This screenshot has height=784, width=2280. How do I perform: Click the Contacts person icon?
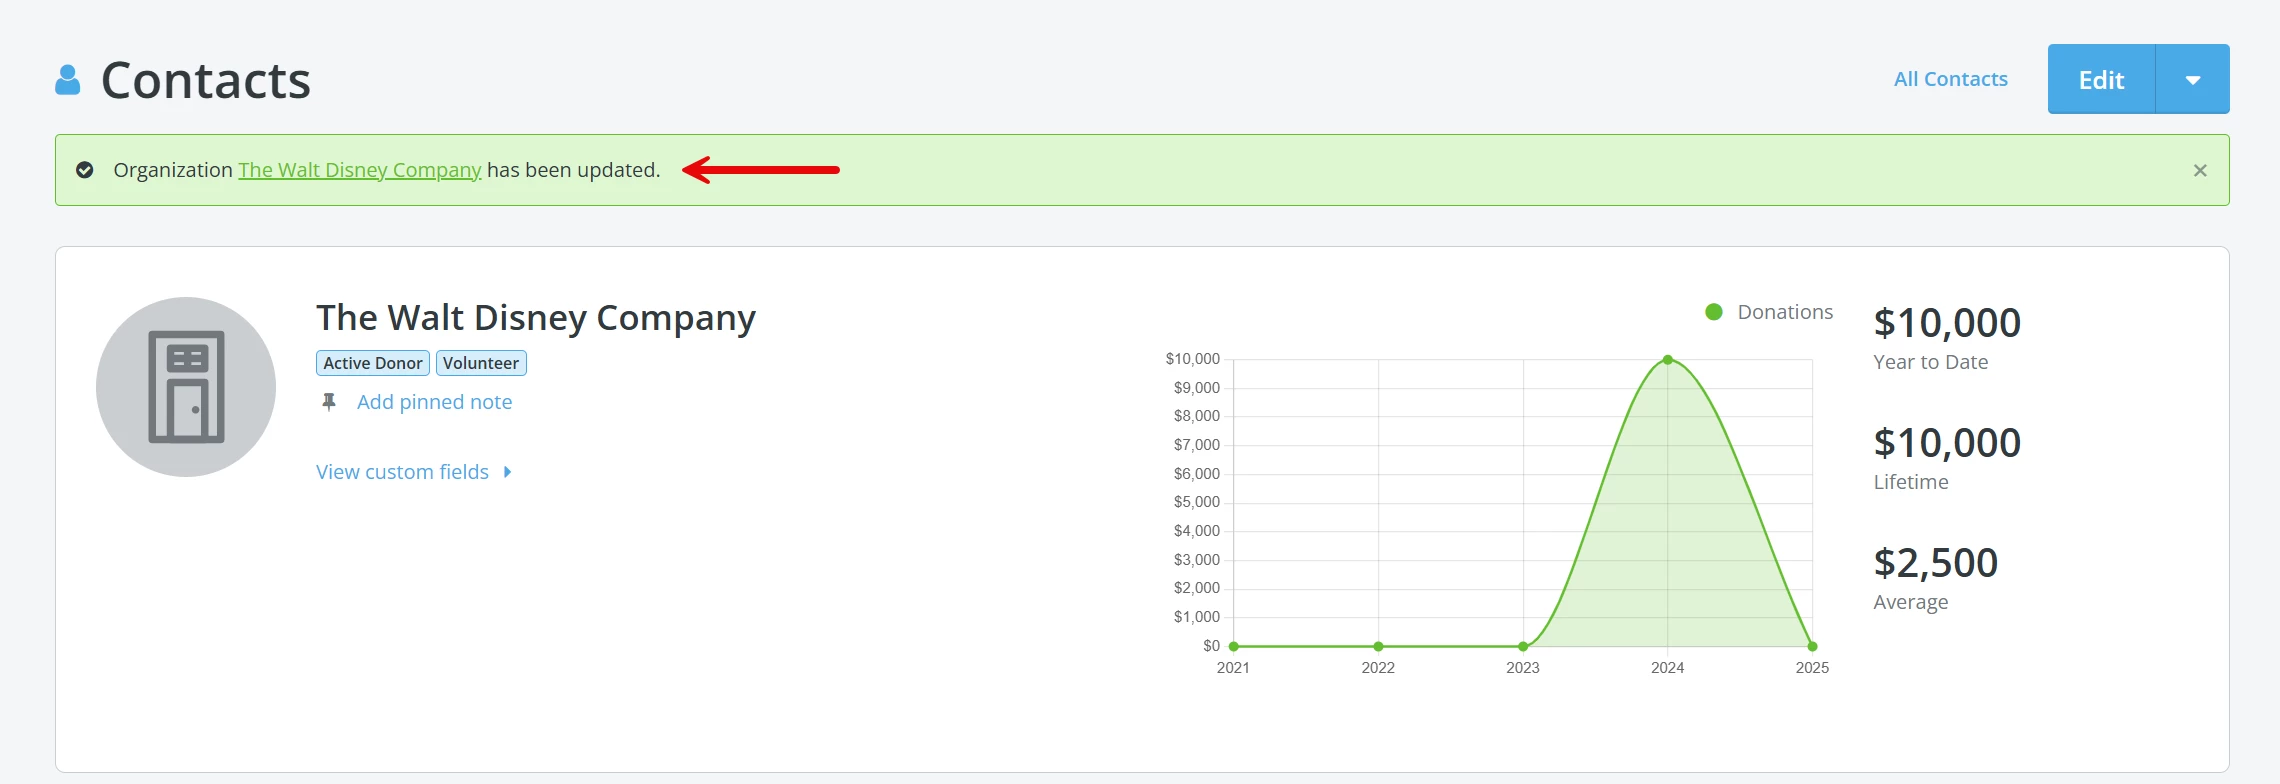point(67,80)
